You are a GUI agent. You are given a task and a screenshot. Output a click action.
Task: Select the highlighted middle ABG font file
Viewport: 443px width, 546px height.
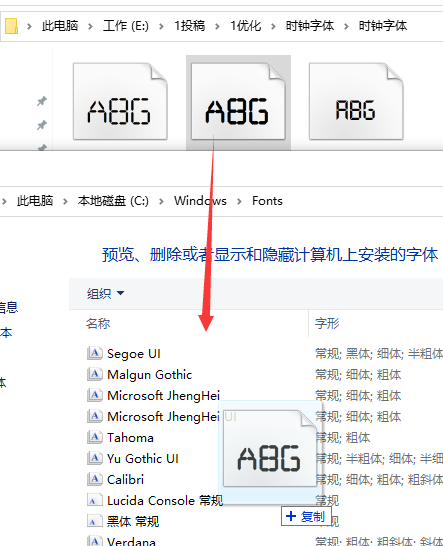(x=238, y=102)
